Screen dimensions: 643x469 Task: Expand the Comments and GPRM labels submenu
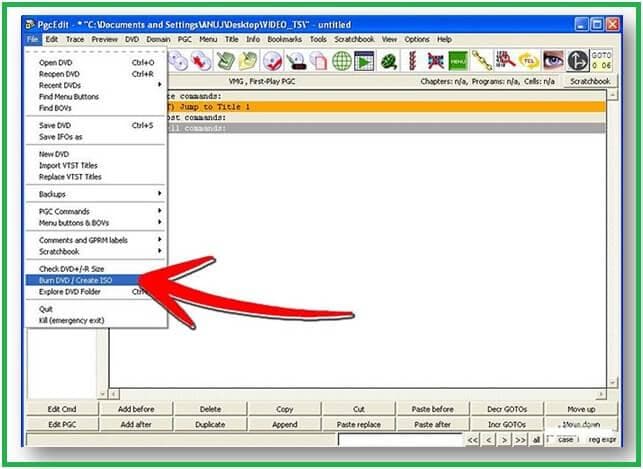pos(95,240)
